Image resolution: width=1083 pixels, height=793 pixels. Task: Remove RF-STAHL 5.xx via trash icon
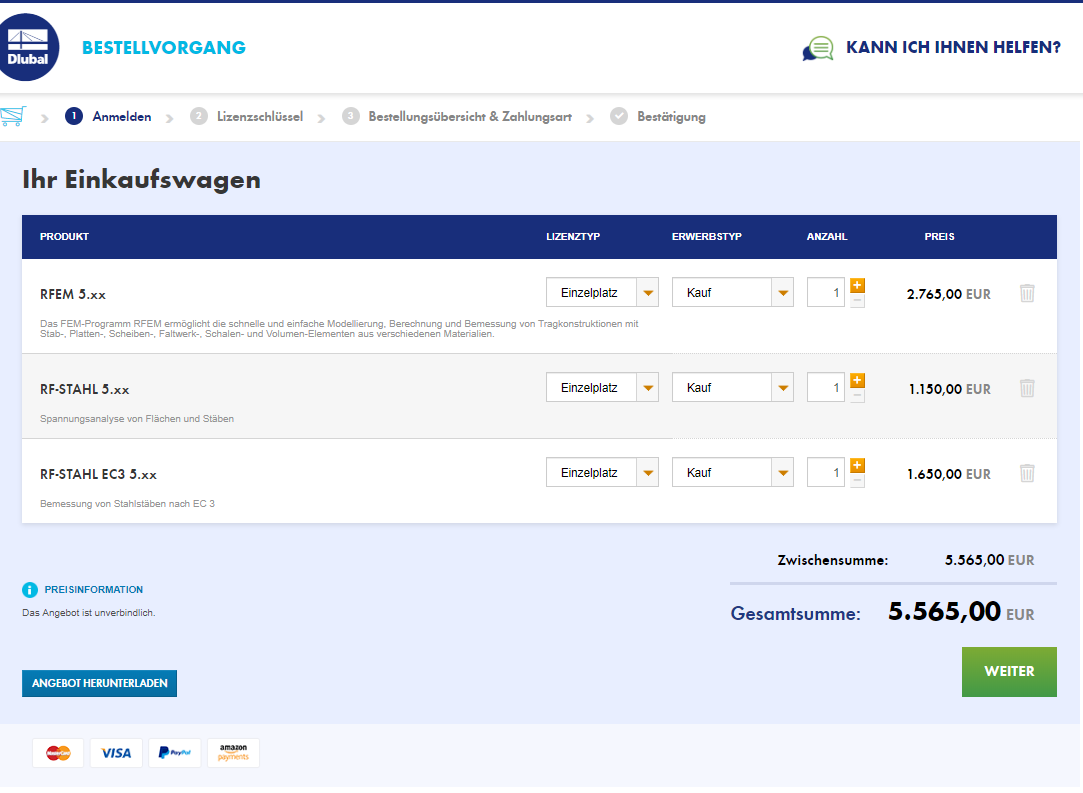click(x=1027, y=387)
